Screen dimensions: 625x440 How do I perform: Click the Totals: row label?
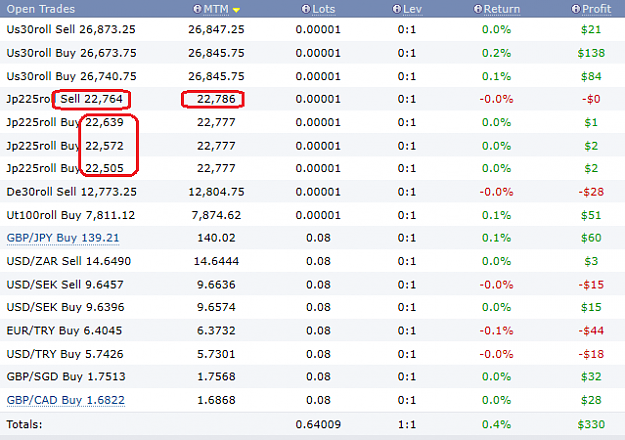point(24,424)
